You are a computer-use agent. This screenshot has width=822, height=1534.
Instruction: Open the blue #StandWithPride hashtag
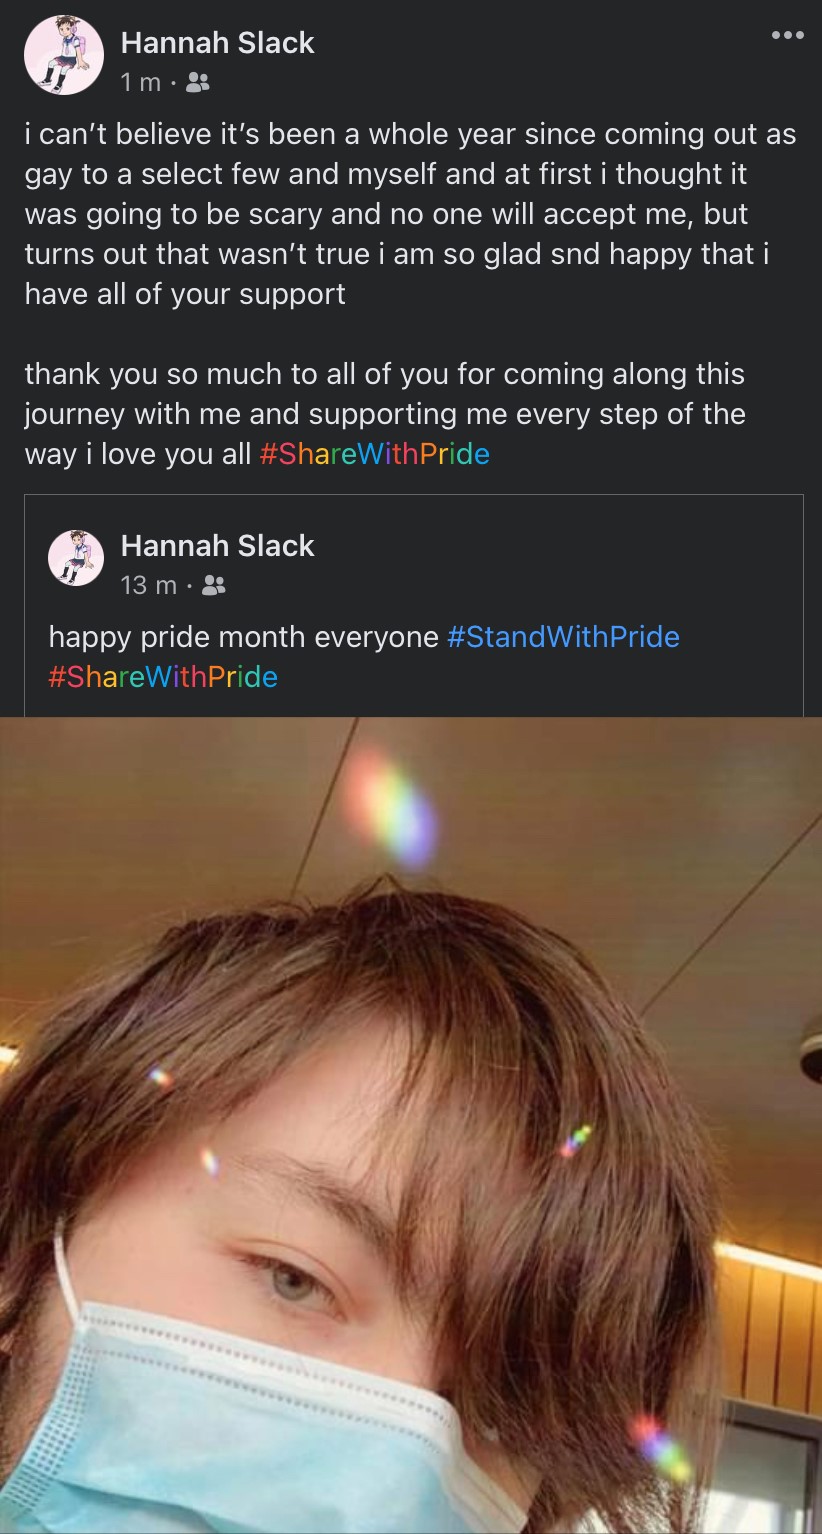tap(563, 637)
